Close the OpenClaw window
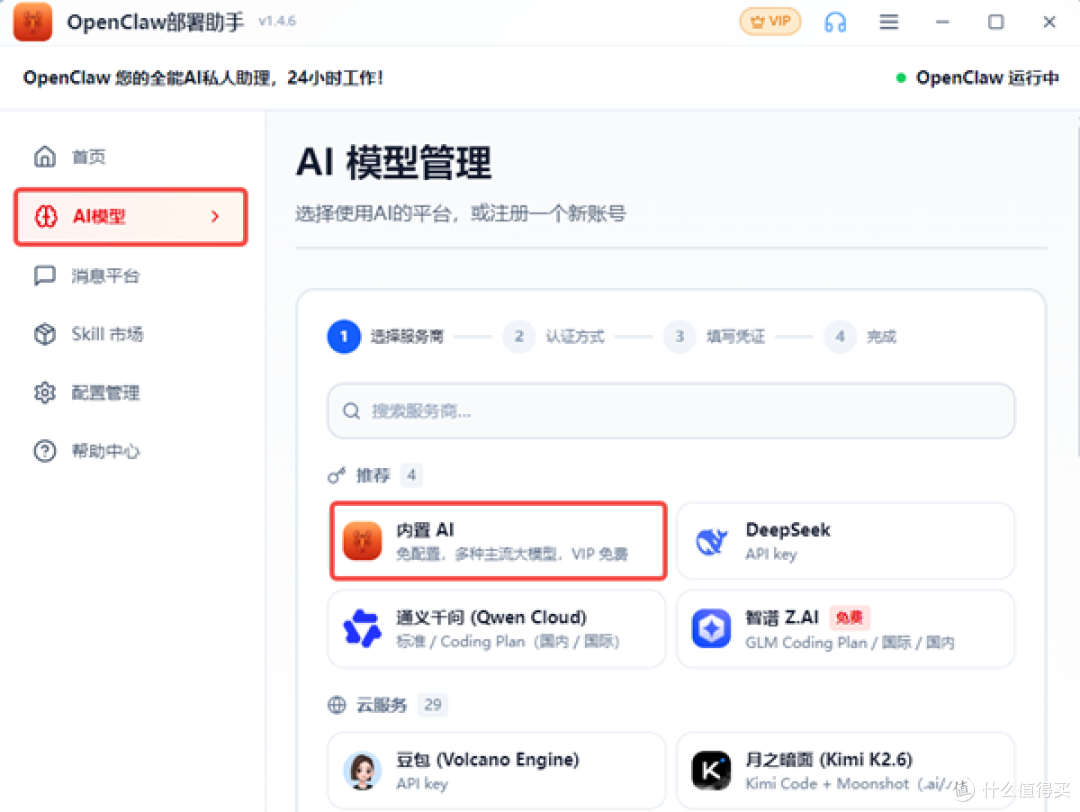Viewport: 1080px width, 812px height. point(1049,22)
